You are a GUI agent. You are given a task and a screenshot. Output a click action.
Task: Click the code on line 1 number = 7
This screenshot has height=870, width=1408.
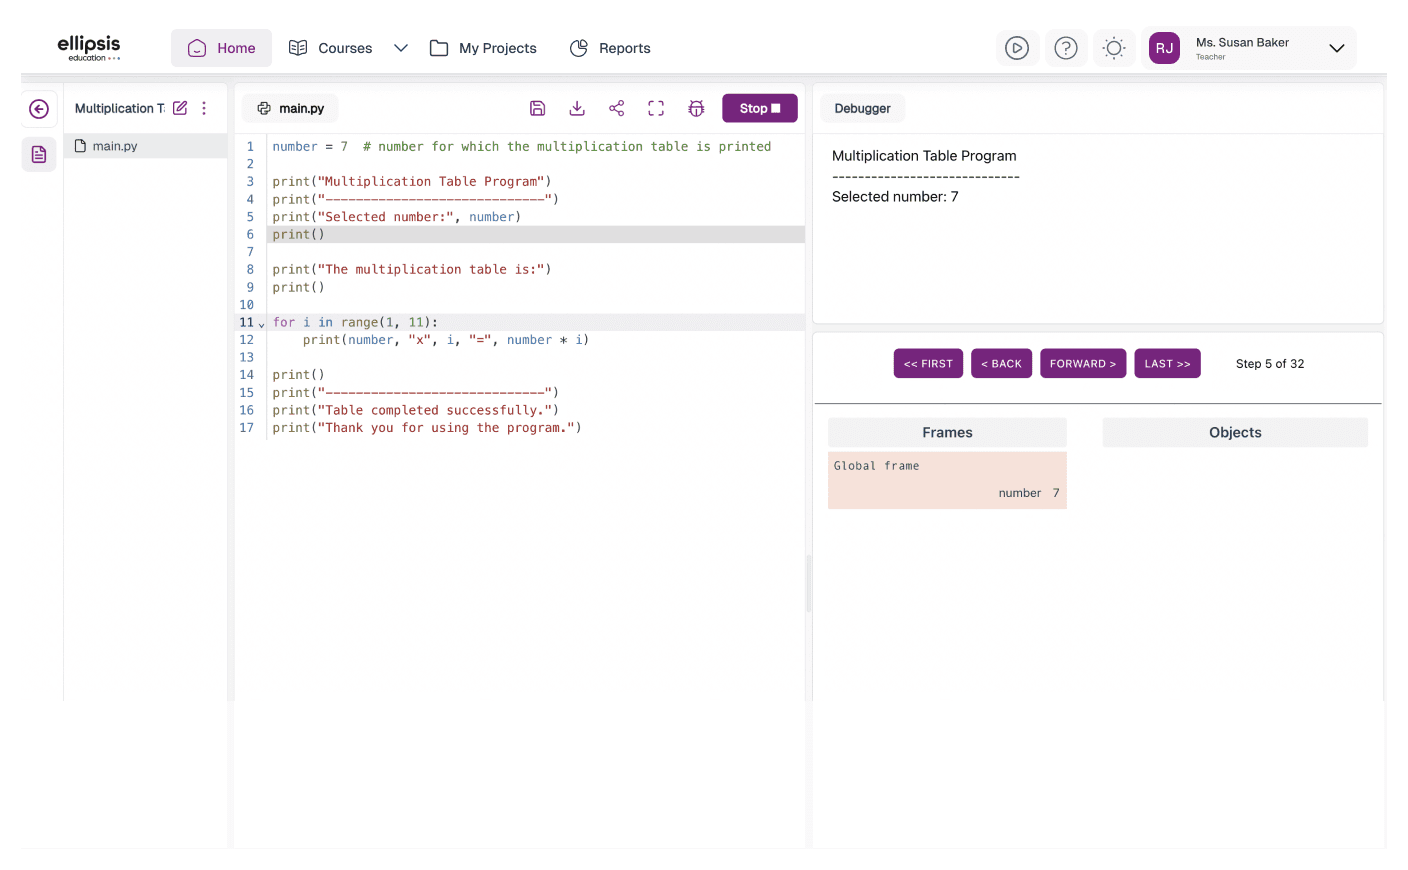(310, 146)
